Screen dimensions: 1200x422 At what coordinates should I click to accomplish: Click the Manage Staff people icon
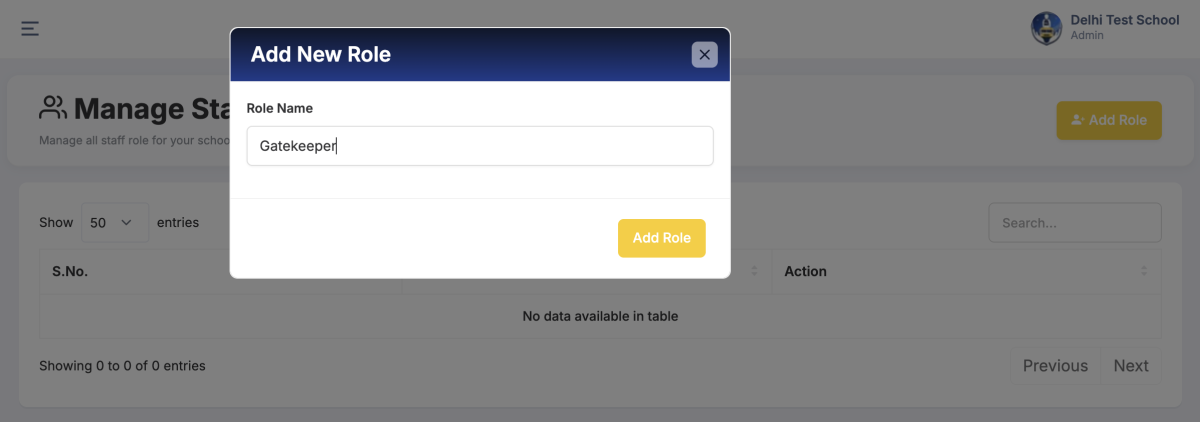click(x=52, y=108)
